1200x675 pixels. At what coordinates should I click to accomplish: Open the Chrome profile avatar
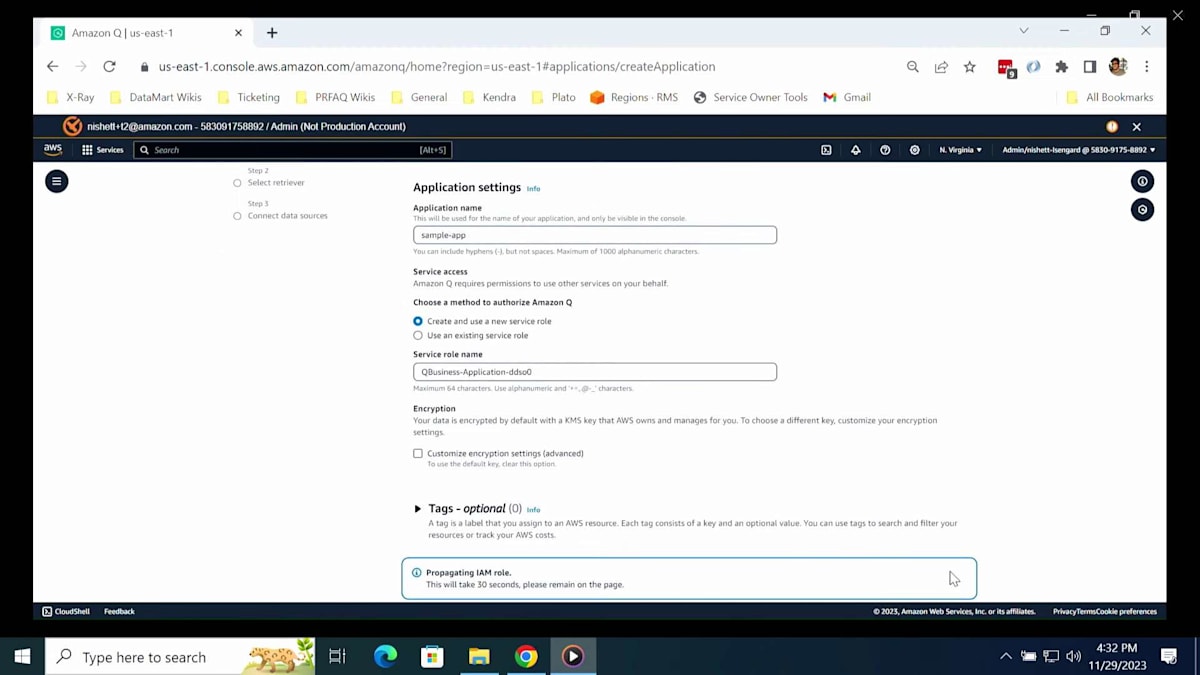[1118, 67]
